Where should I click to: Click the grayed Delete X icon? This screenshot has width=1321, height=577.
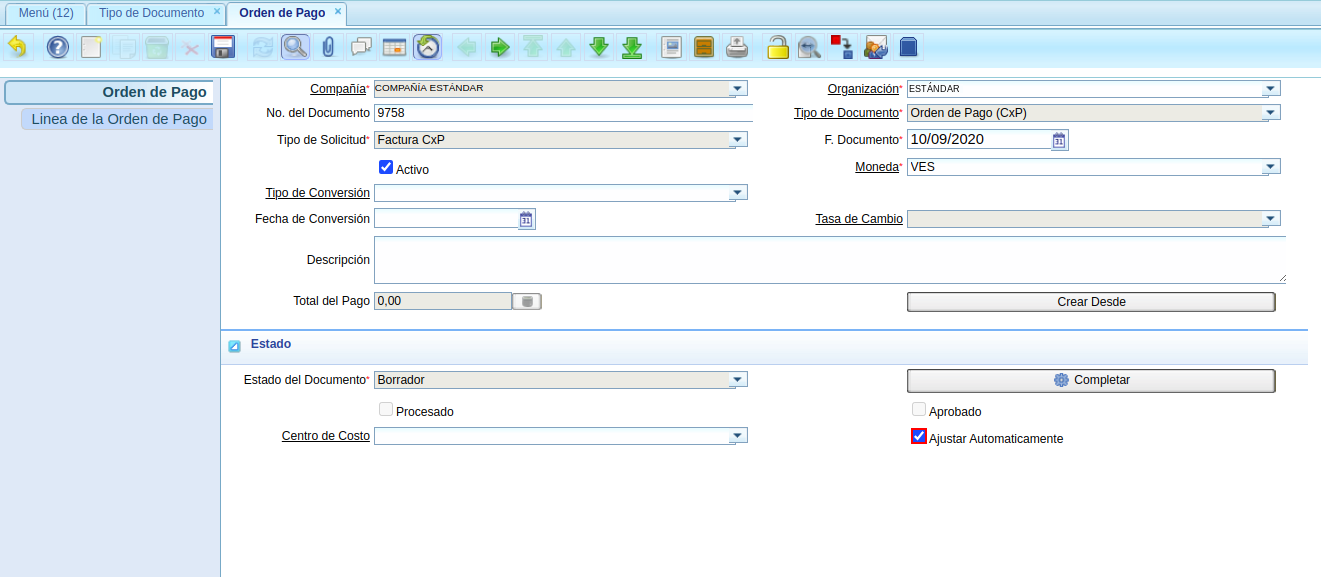point(189,47)
